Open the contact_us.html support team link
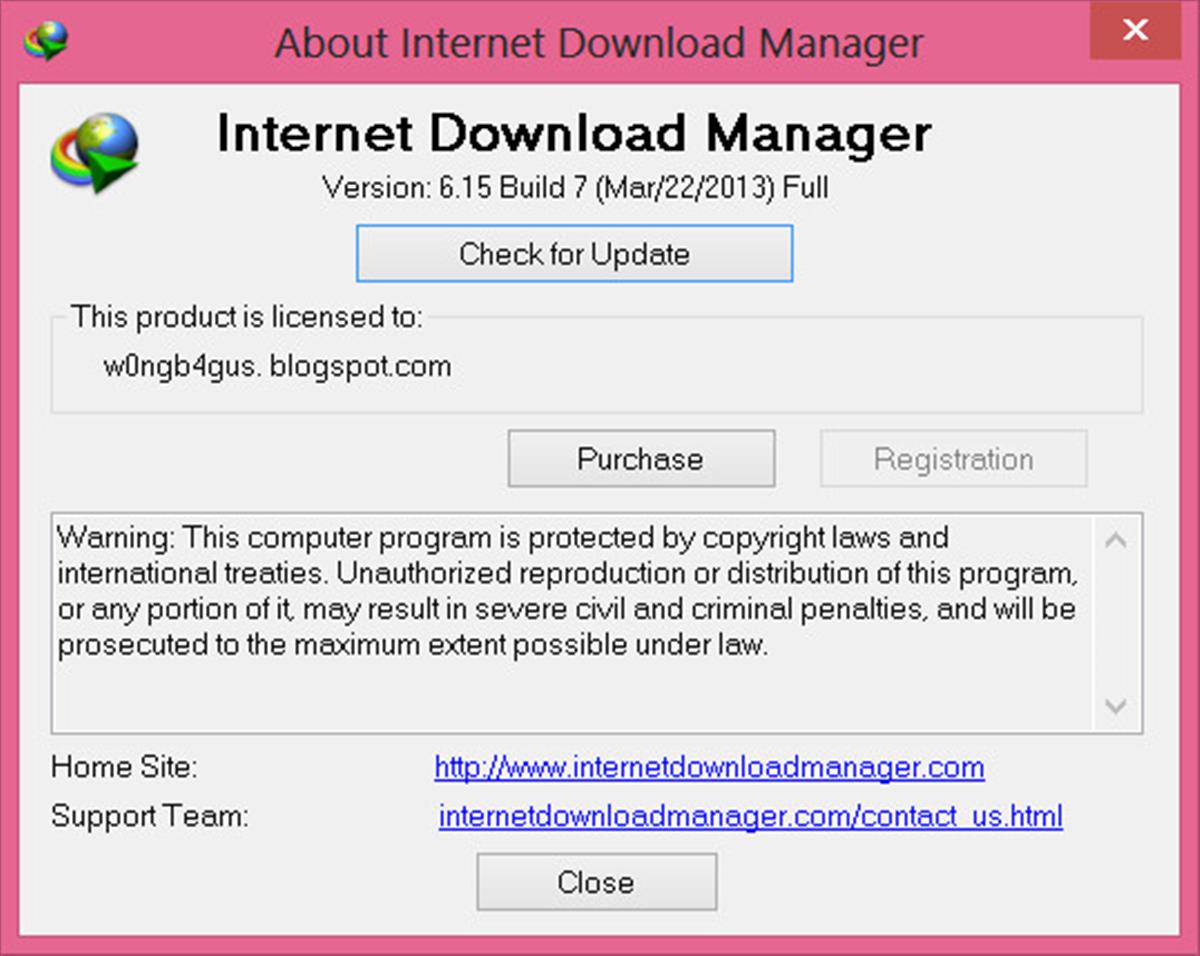 (x=751, y=816)
